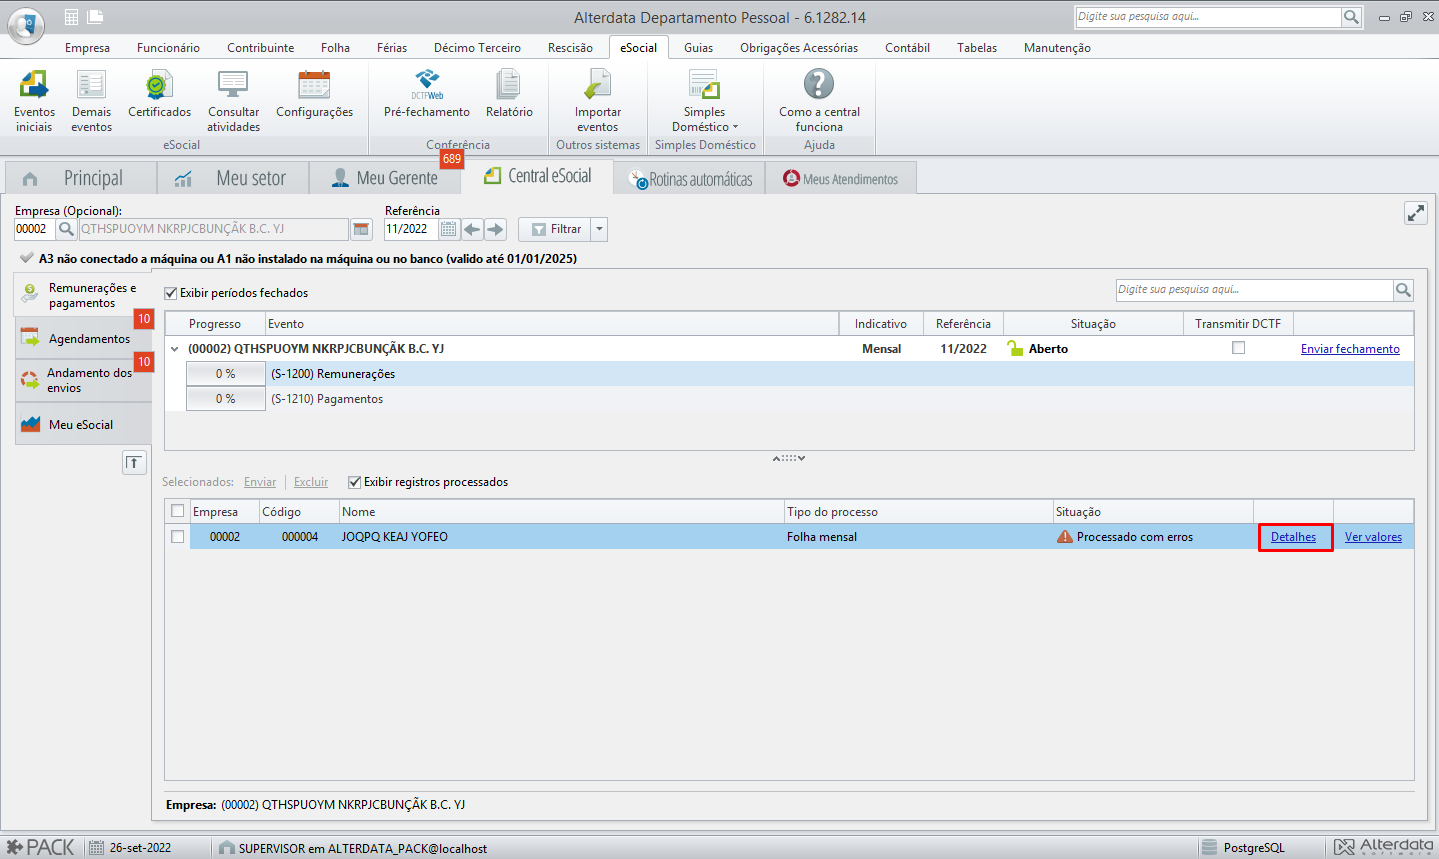
Task: Expand the panel to full screen
Action: point(1416,213)
